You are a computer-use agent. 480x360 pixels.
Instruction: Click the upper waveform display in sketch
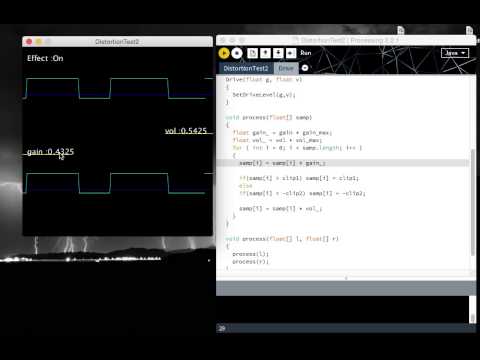pos(117,88)
